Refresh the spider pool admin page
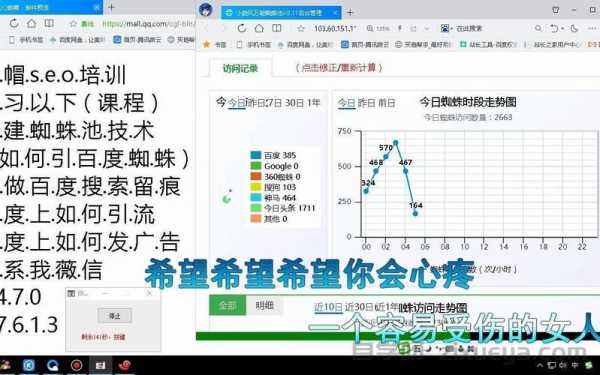Image resolution: width=600 pixels, height=375 pixels. (241, 28)
